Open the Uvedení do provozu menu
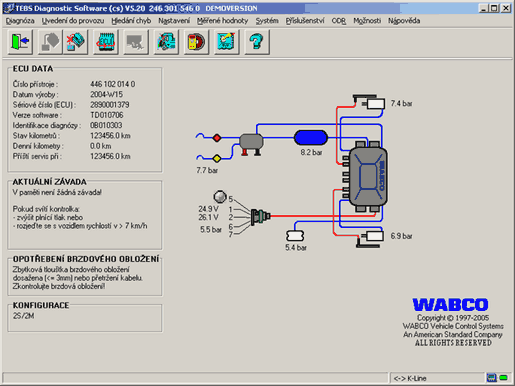The image size is (515, 386). tap(73, 21)
